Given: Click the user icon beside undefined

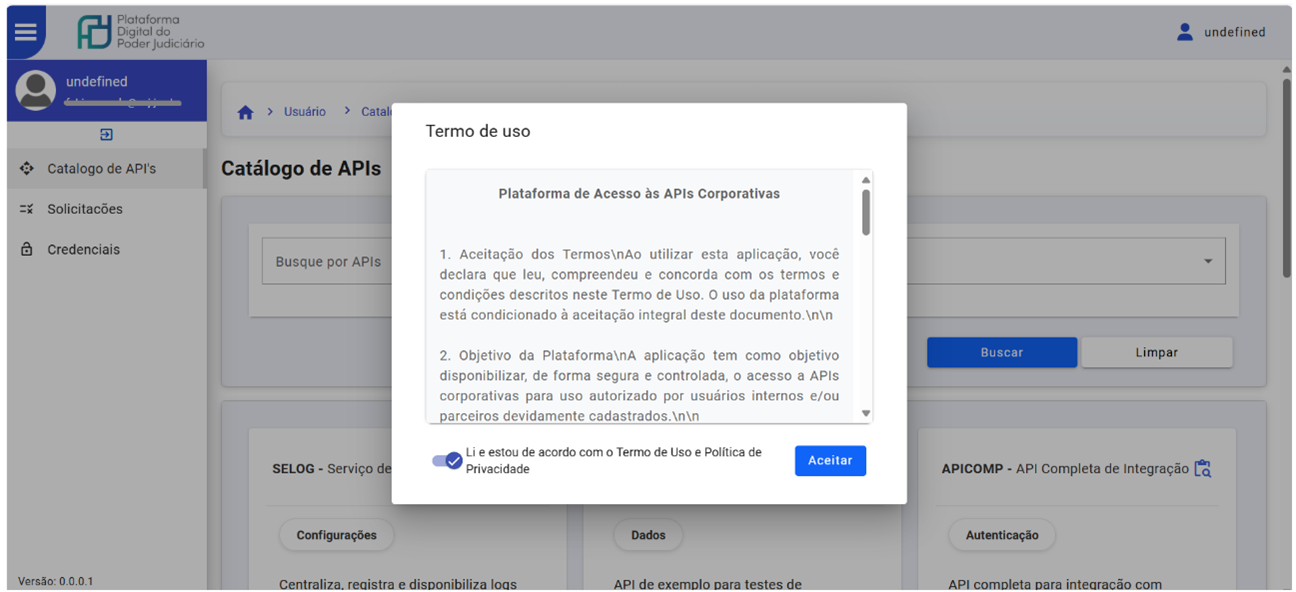Looking at the screenshot, I should click(x=1186, y=31).
